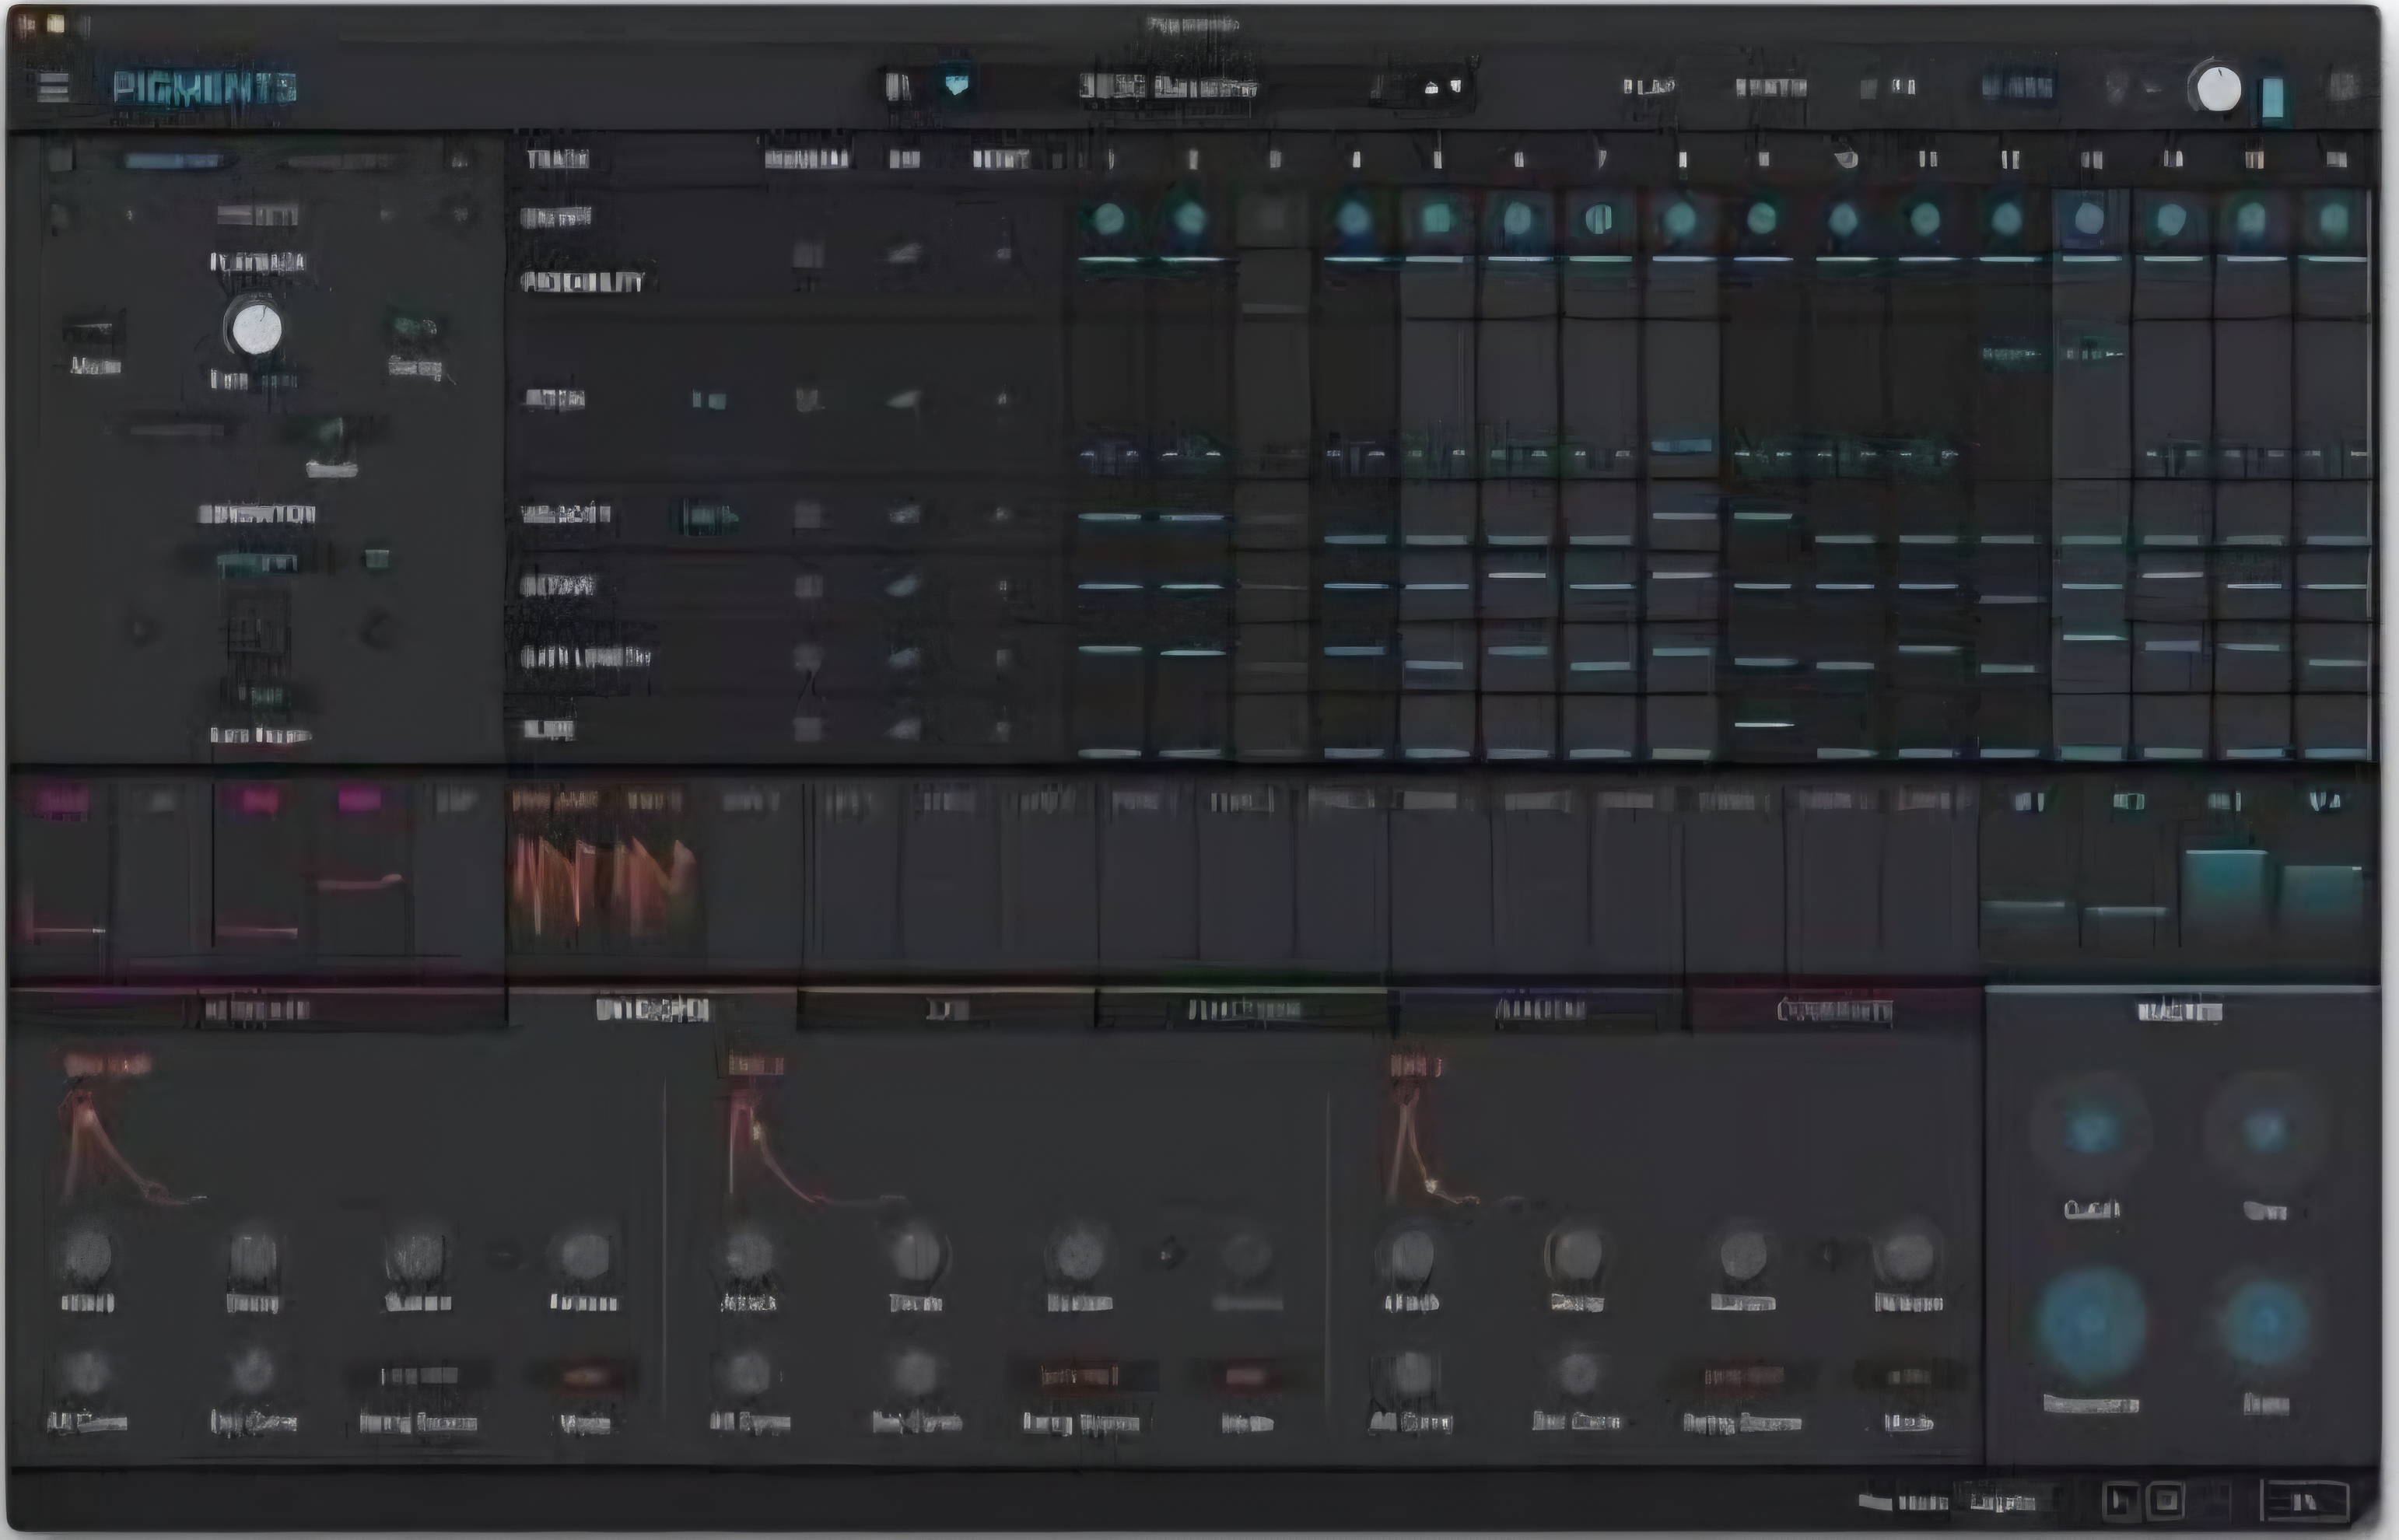Image resolution: width=2399 pixels, height=1540 pixels.
Task: Click the CPU meter in status bar
Action: [2305, 1500]
